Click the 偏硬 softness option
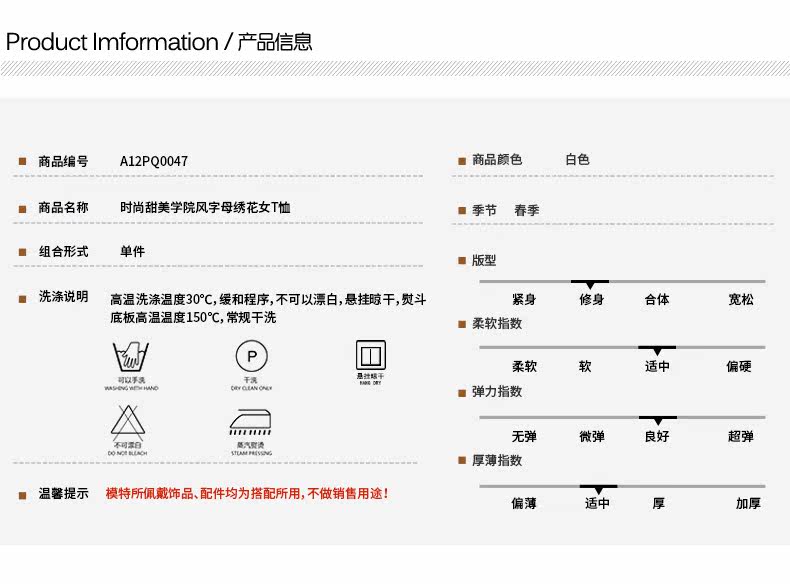Viewport: 790px width, 584px height. (x=739, y=366)
